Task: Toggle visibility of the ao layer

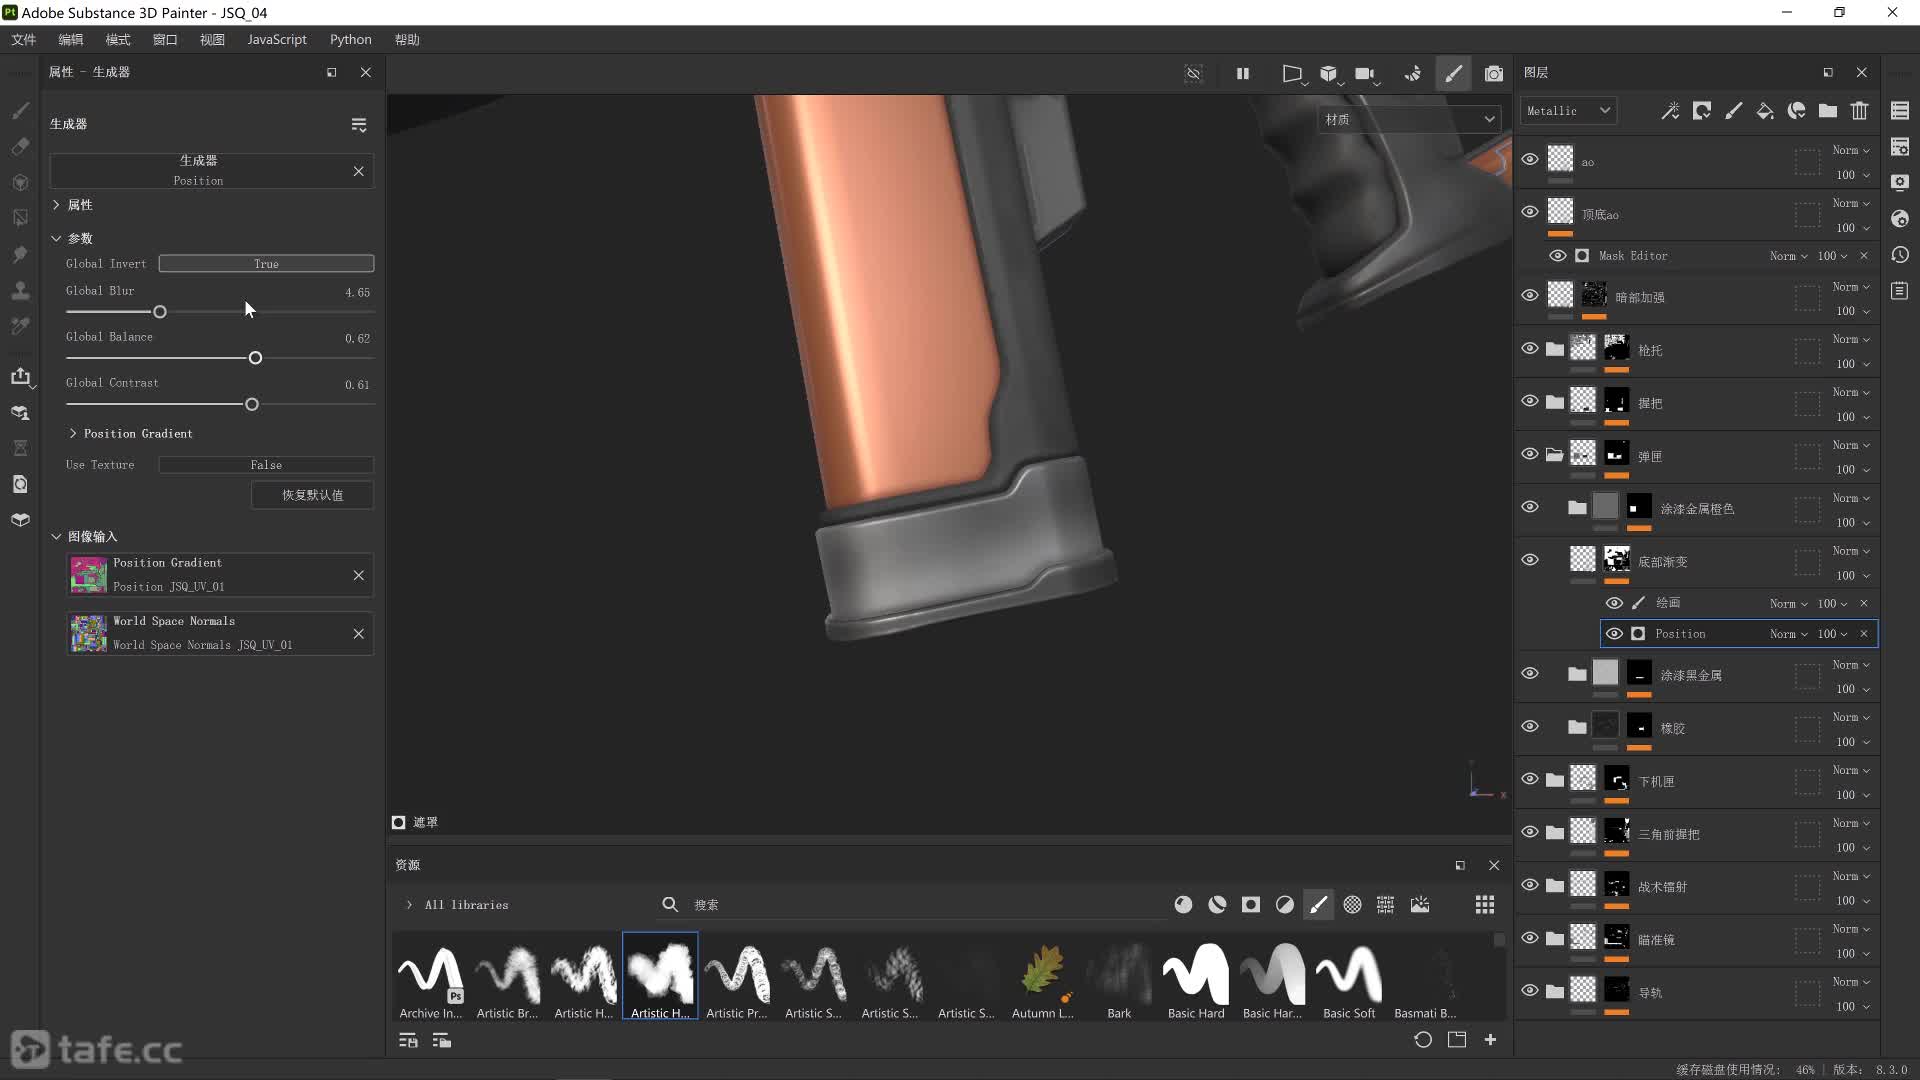Action: 1530,159
